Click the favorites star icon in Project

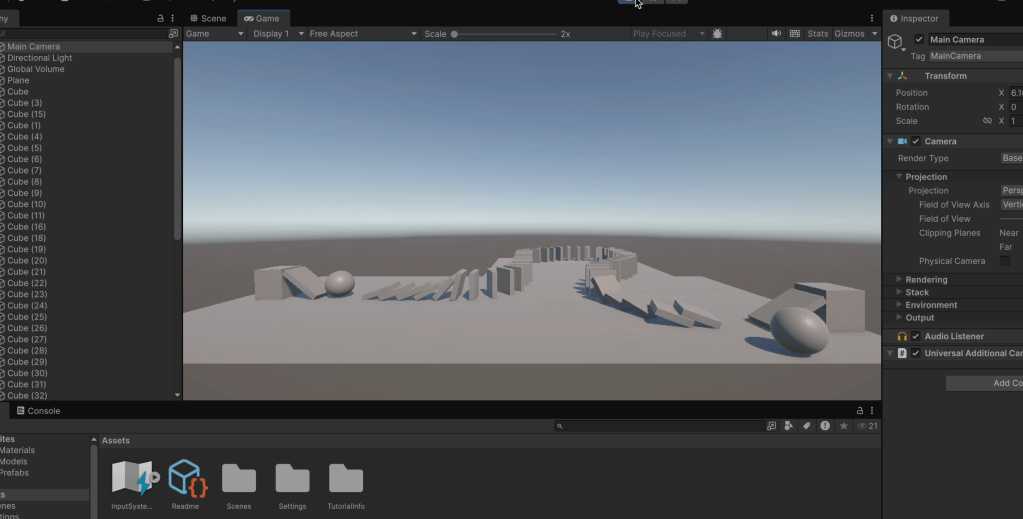(844, 426)
